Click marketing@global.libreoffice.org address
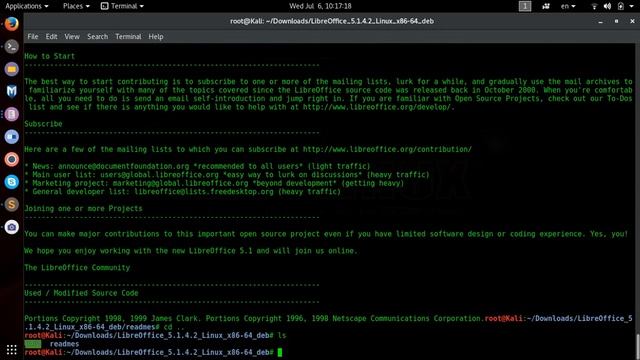The width and height of the screenshot is (640, 360). (x=180, y=183)
